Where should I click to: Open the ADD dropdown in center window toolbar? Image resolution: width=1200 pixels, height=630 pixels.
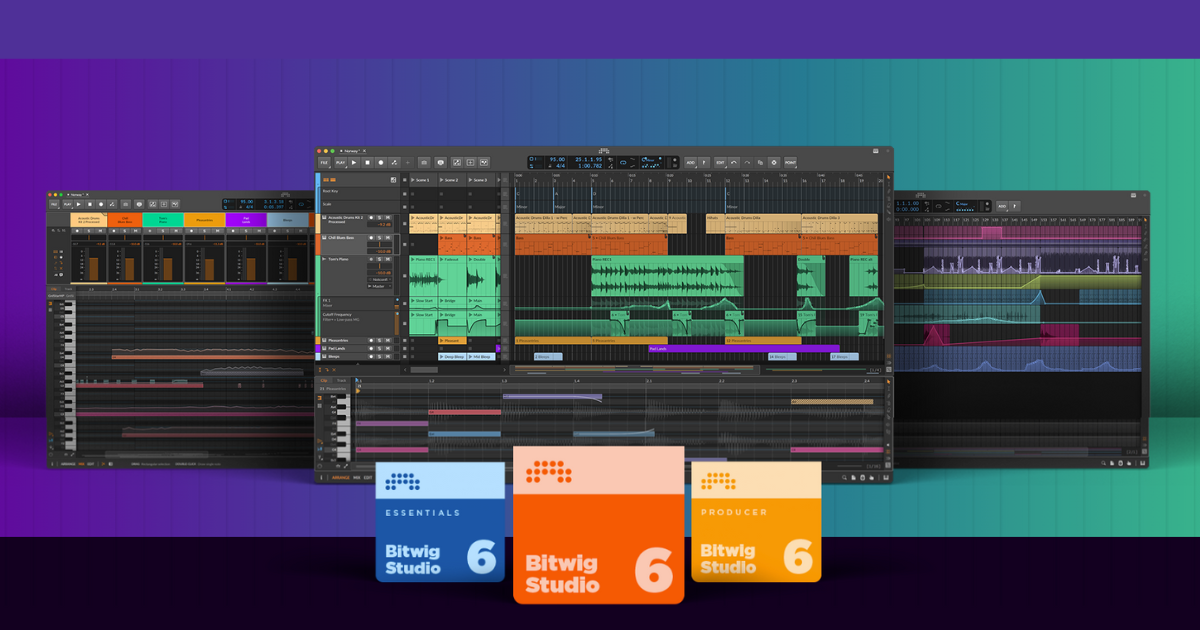pyautogui.click(x=691, y=162)
